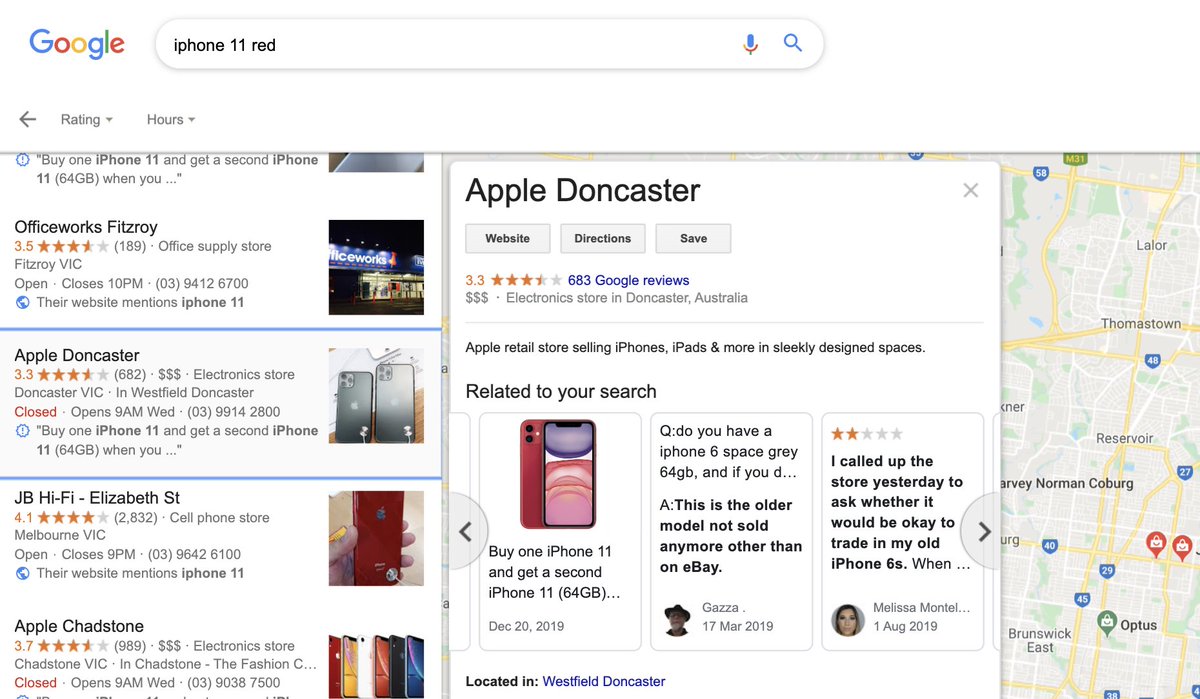Click Apple Doncaster phone (03) 9914 2800
The height and width of the screenshot is (699, 1200).
[x=233, y=412]
